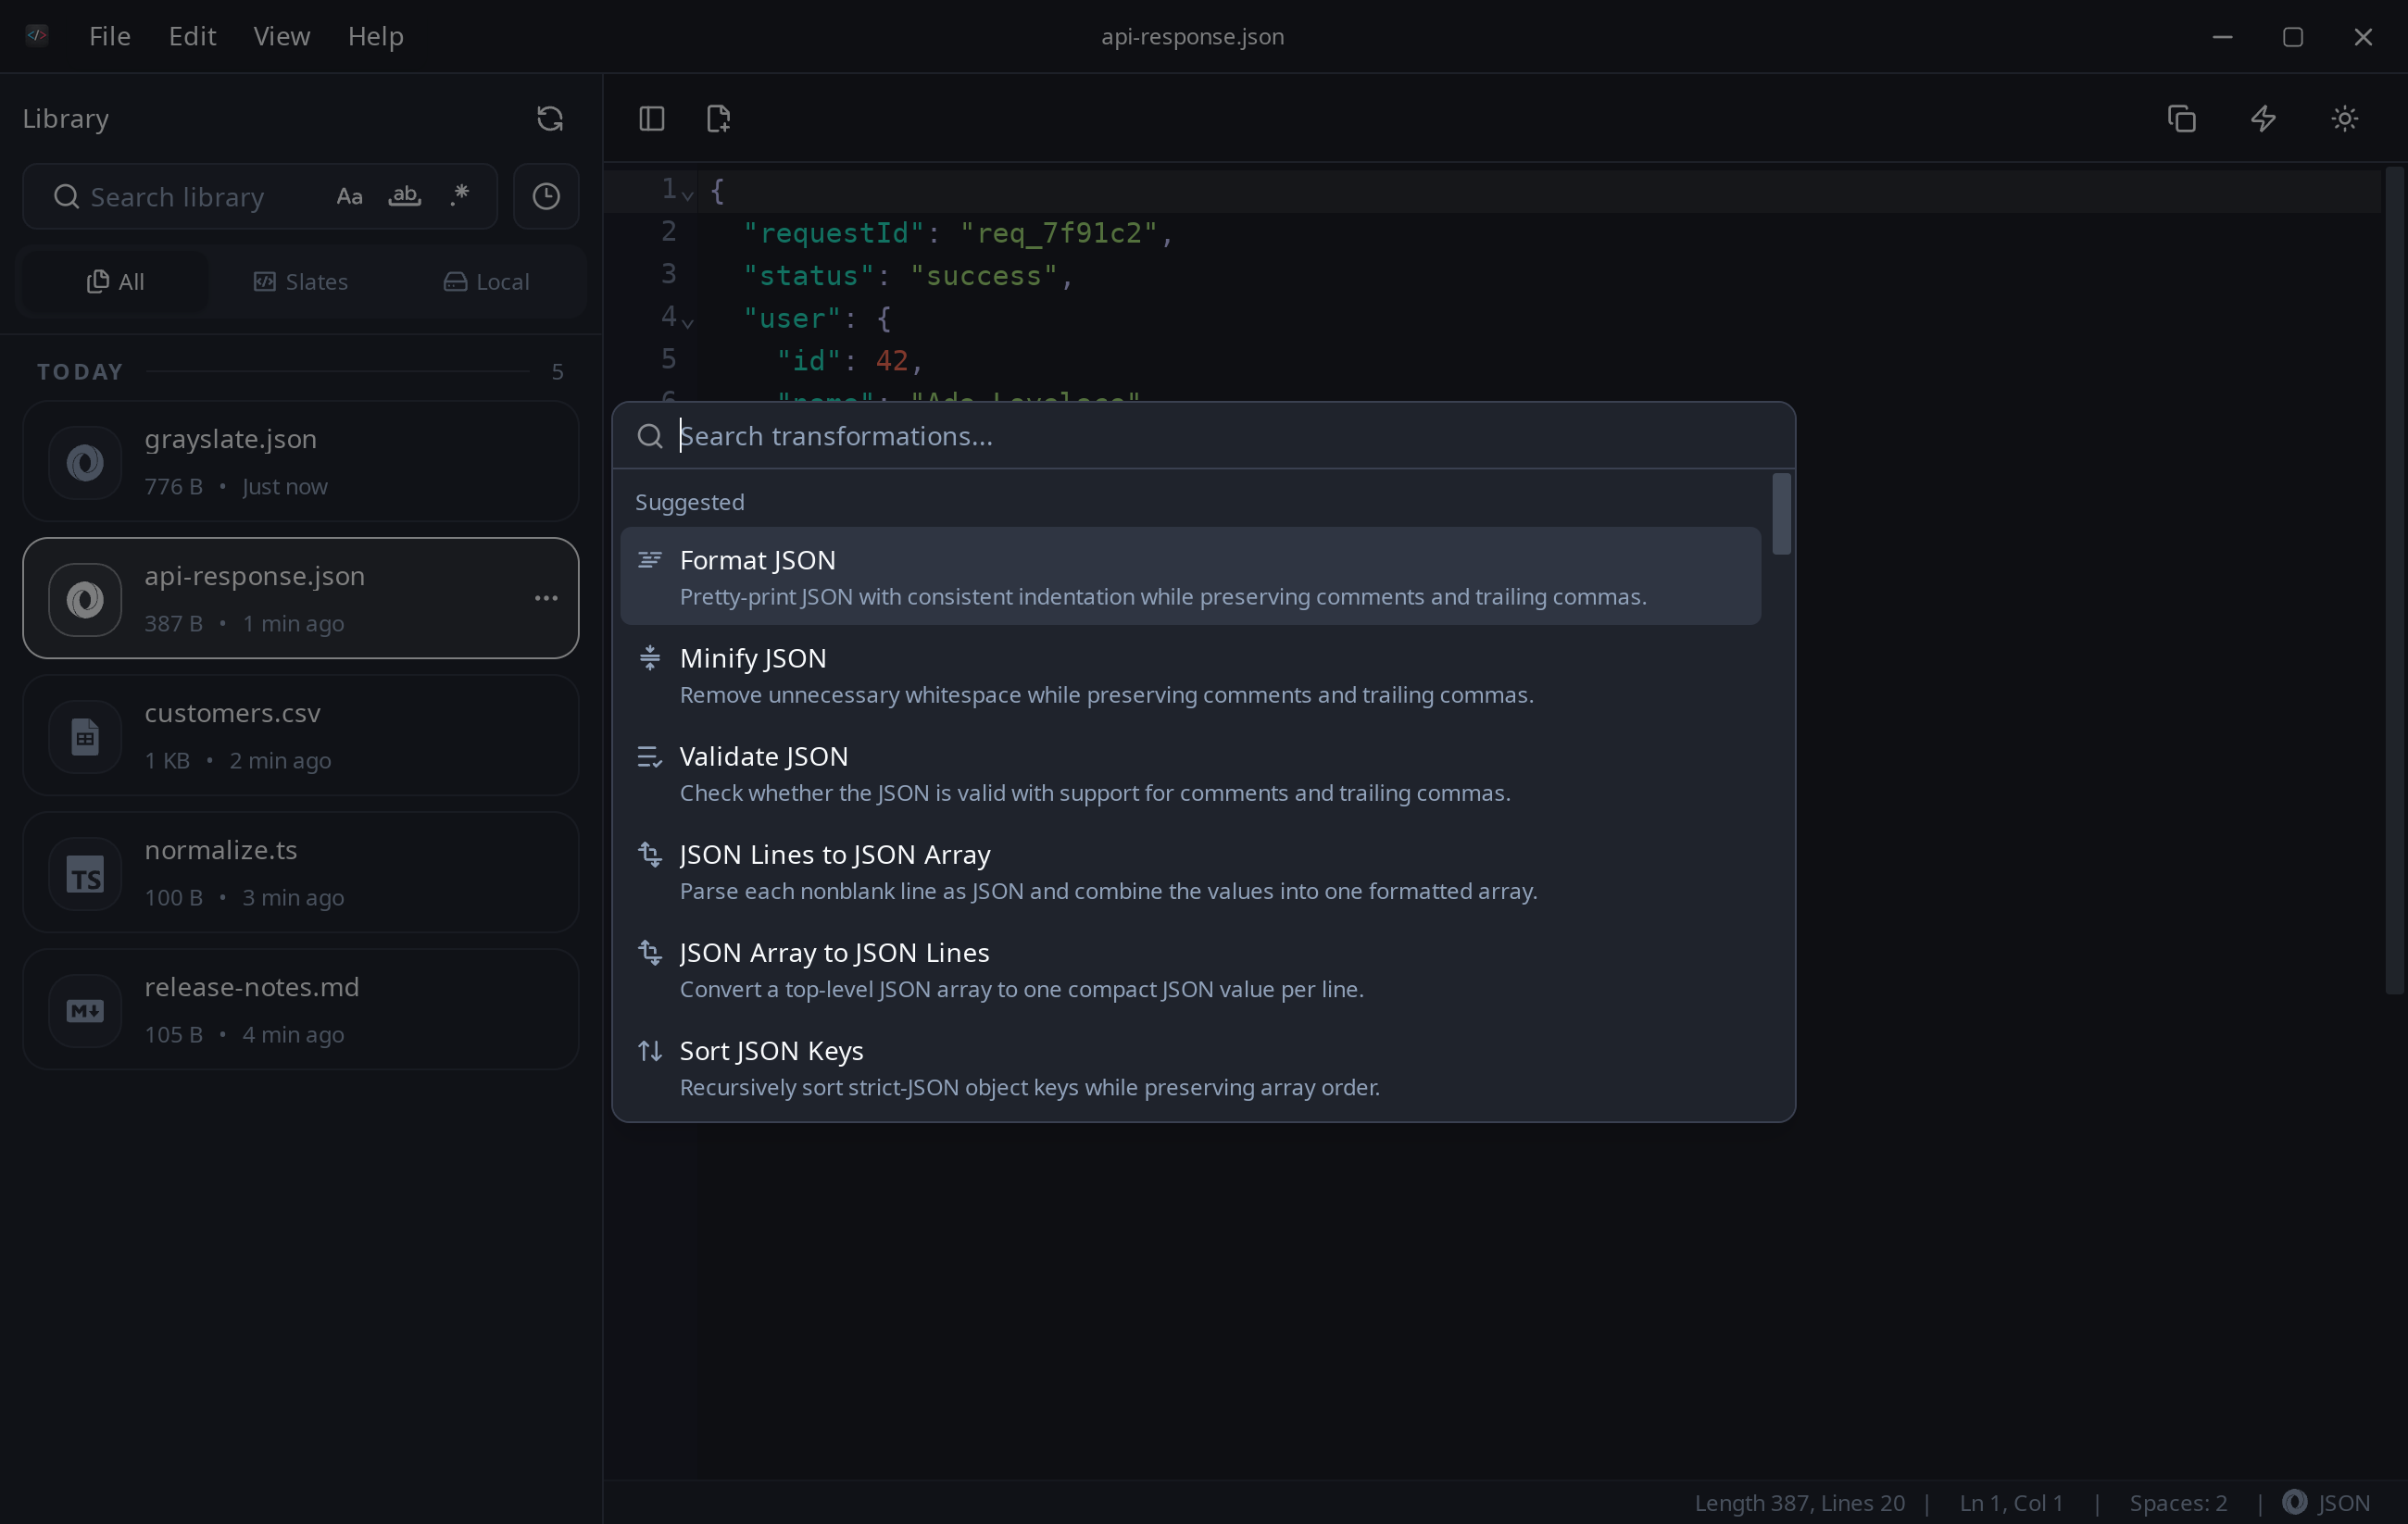Click grayslate.json file icon

coord(85,462)
